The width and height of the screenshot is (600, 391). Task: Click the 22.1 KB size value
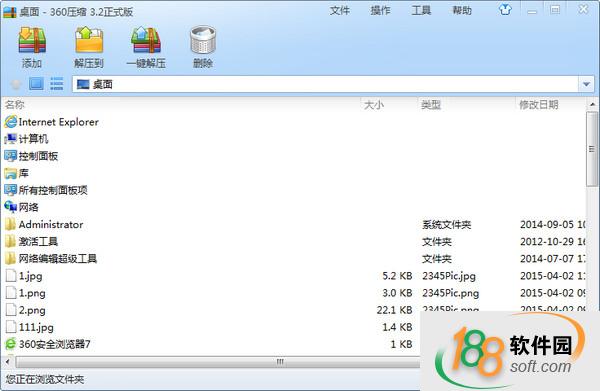[394, 310]
